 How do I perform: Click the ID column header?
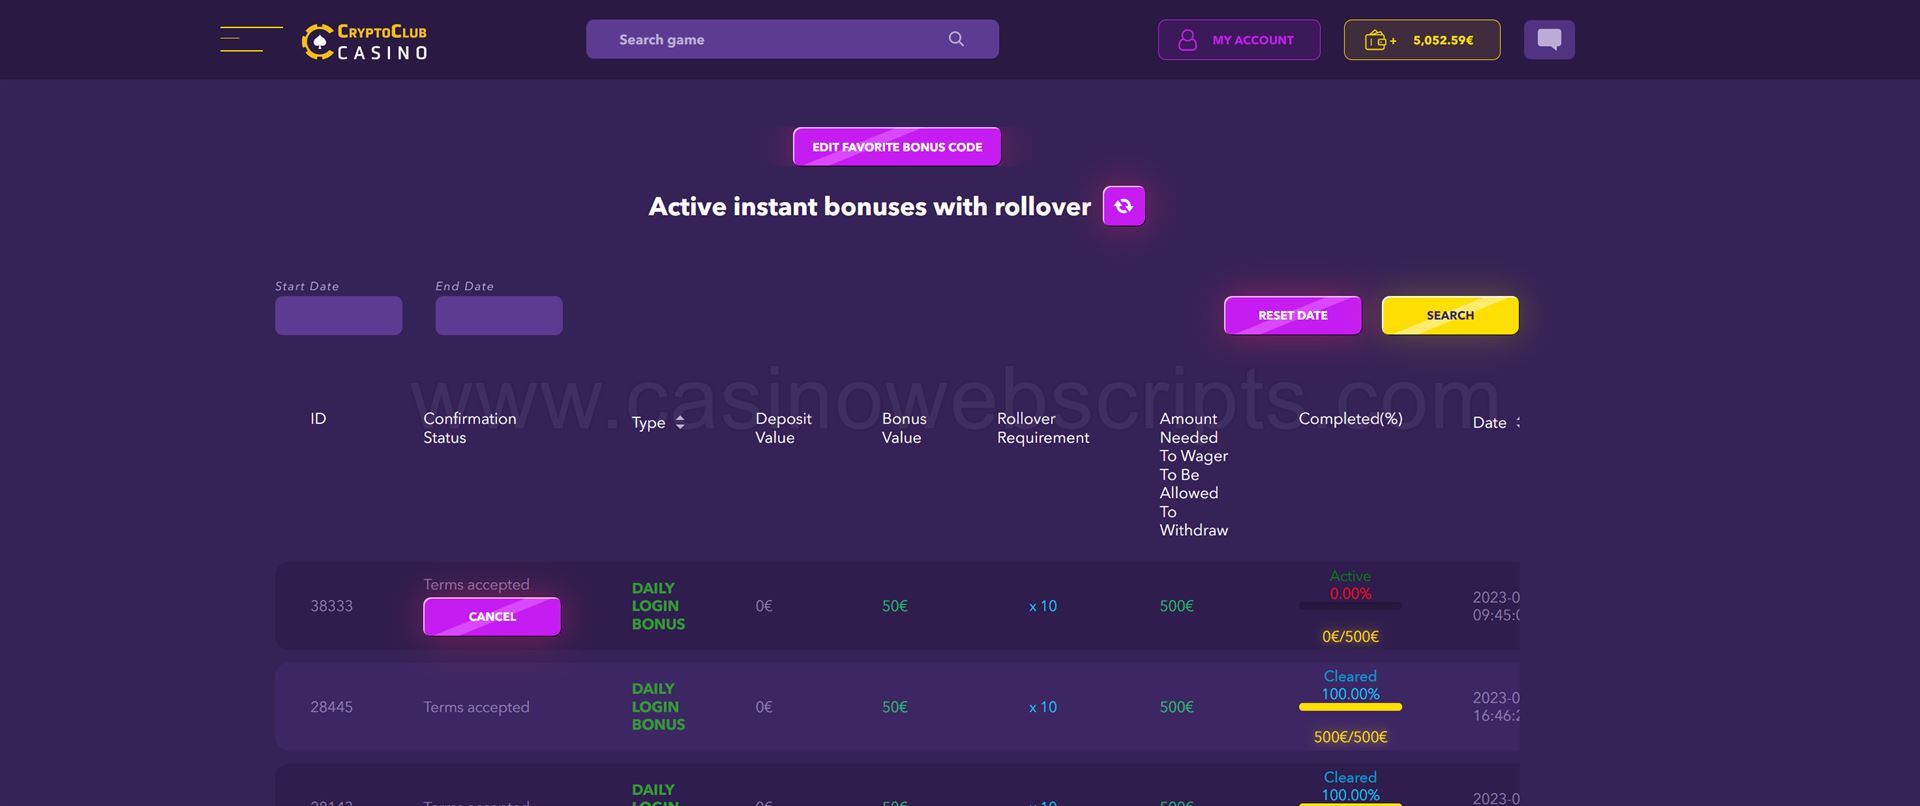pyautogui.click(x=318, y=418)
